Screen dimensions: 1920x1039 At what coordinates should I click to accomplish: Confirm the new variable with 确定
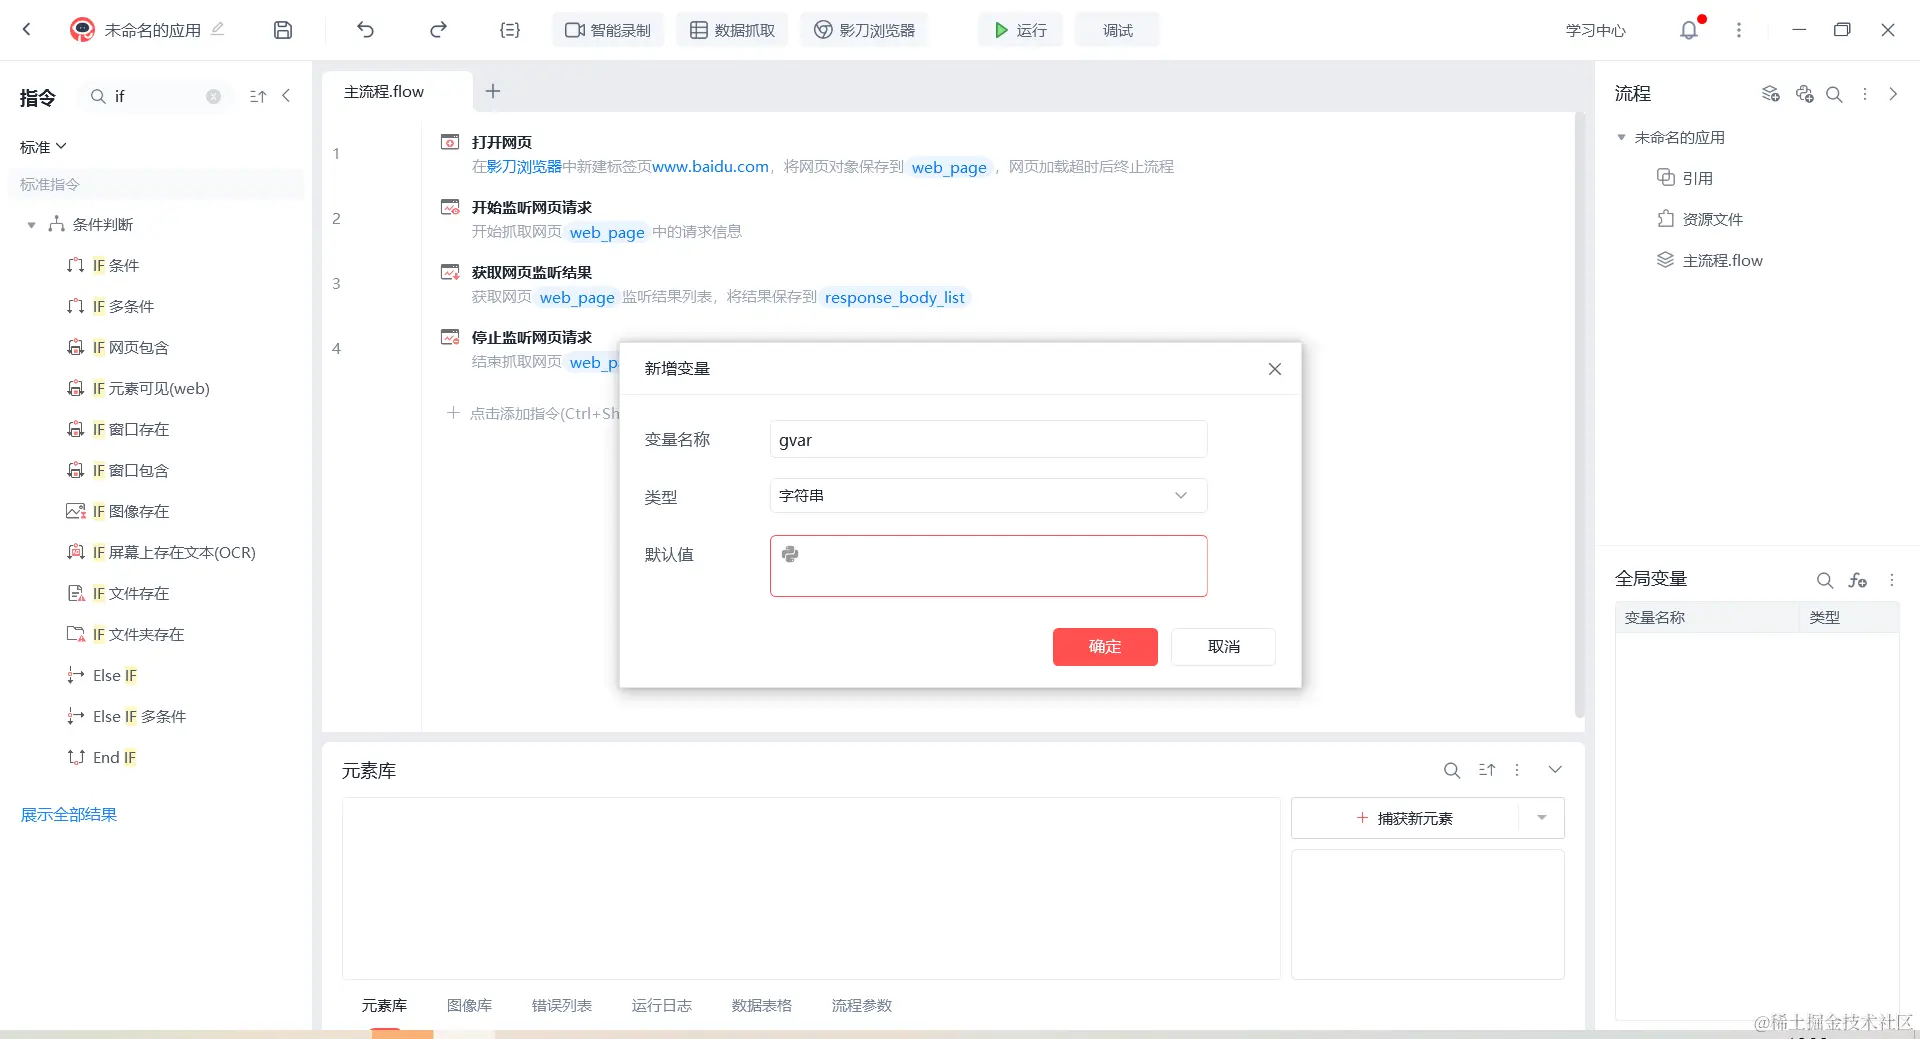tap(1105, 647)
